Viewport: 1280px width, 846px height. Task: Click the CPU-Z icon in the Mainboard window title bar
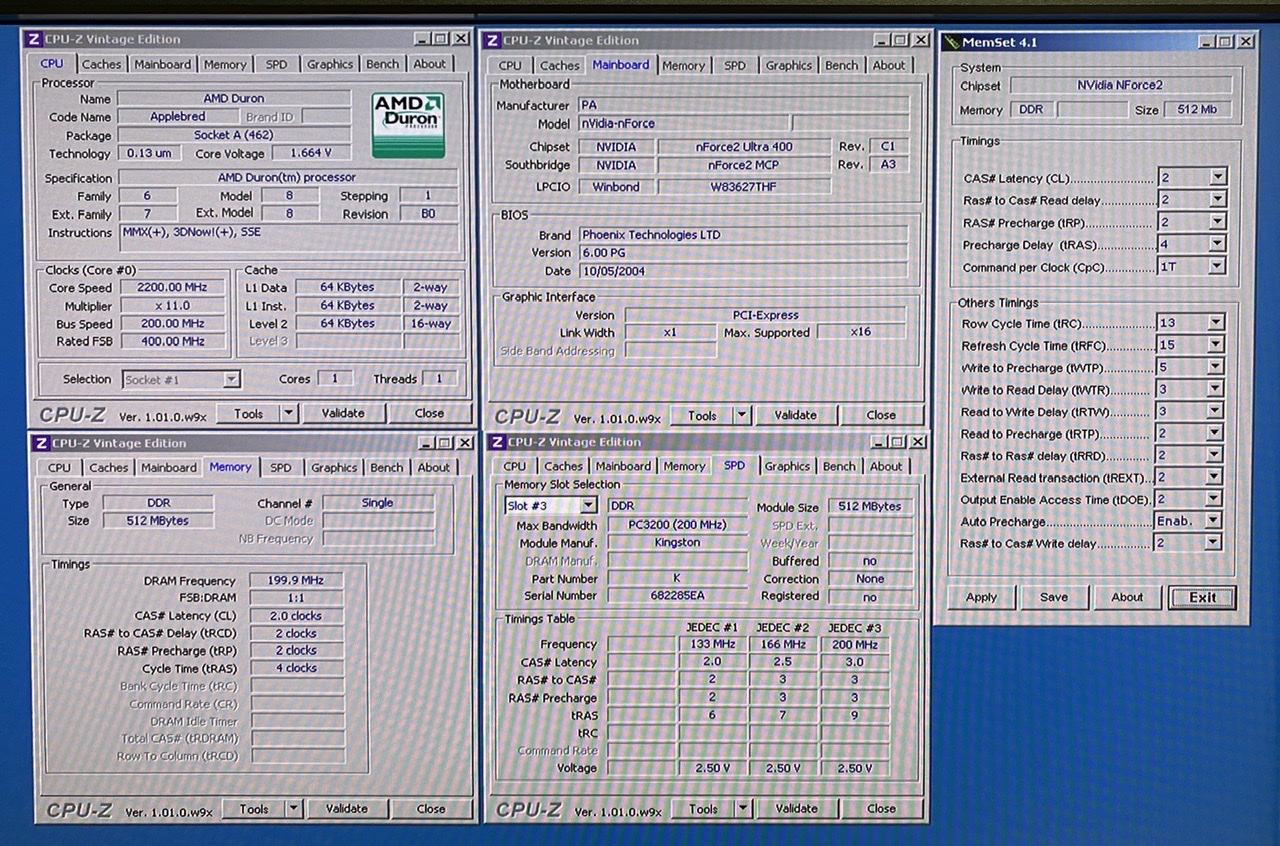(x=491, y=40)
